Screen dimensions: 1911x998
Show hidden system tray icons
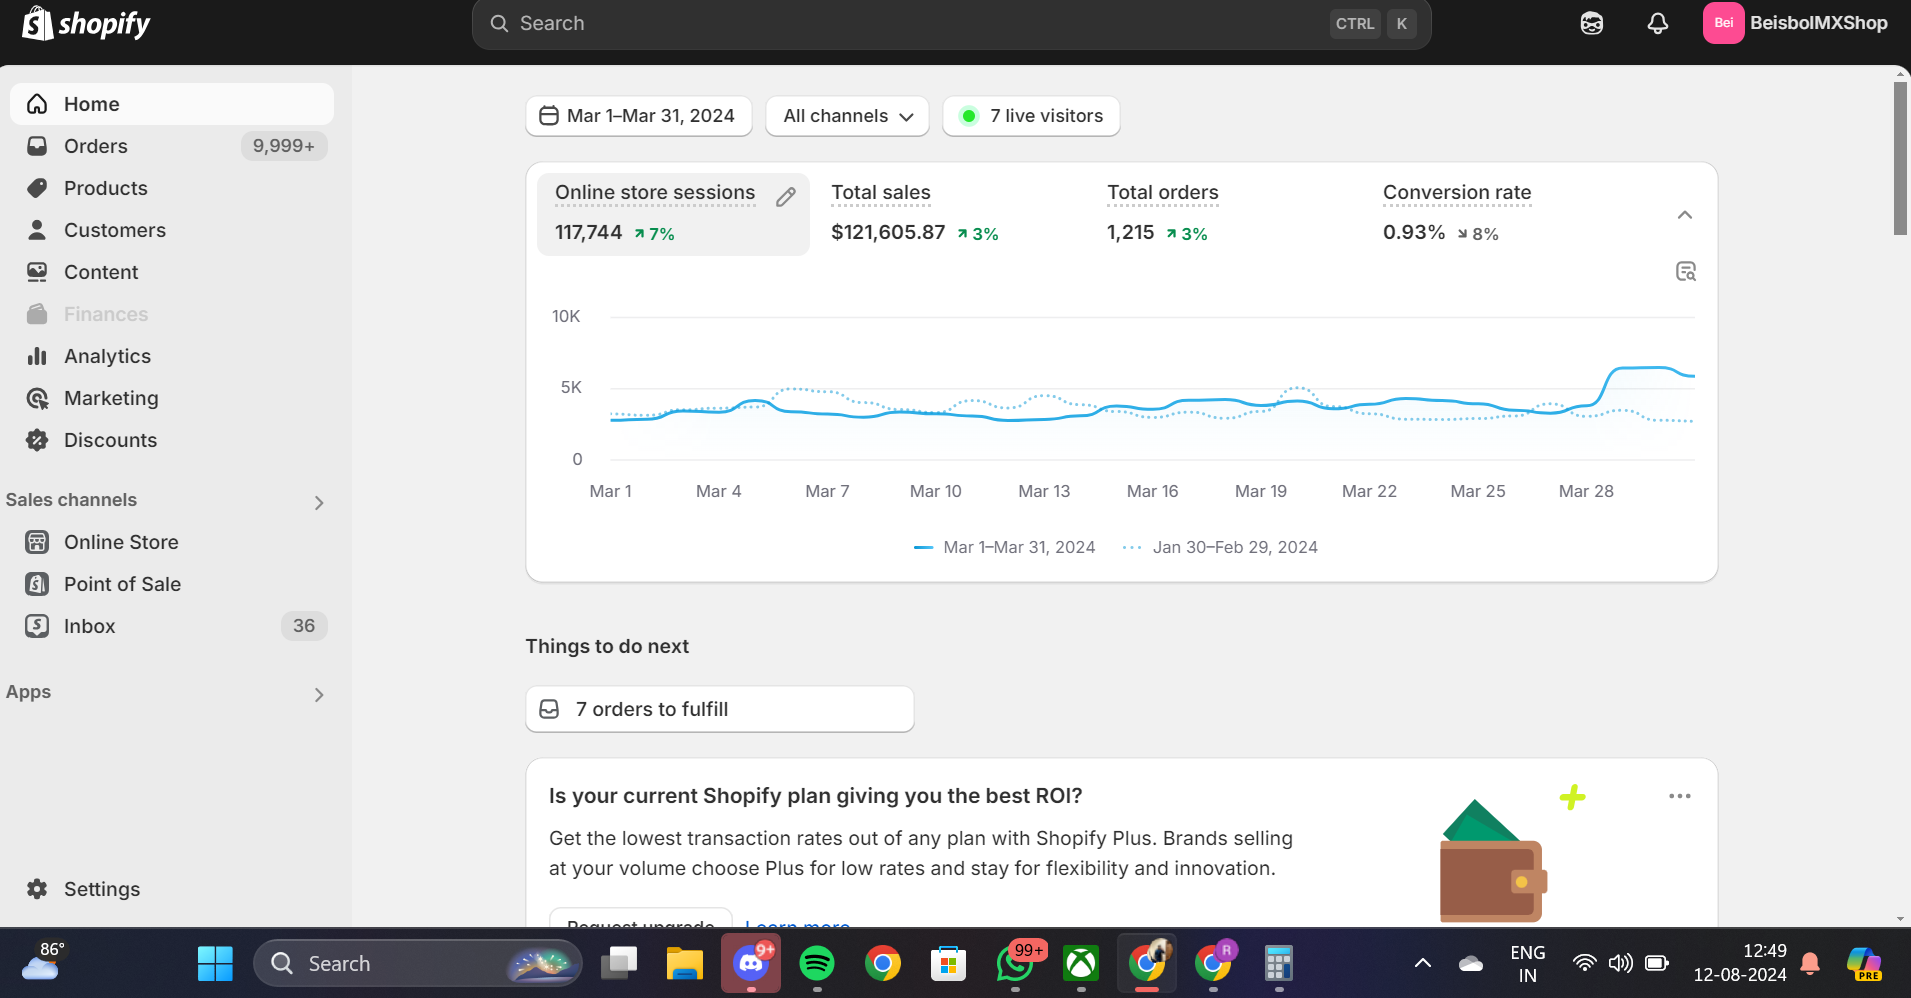(x=1422, y=963)
